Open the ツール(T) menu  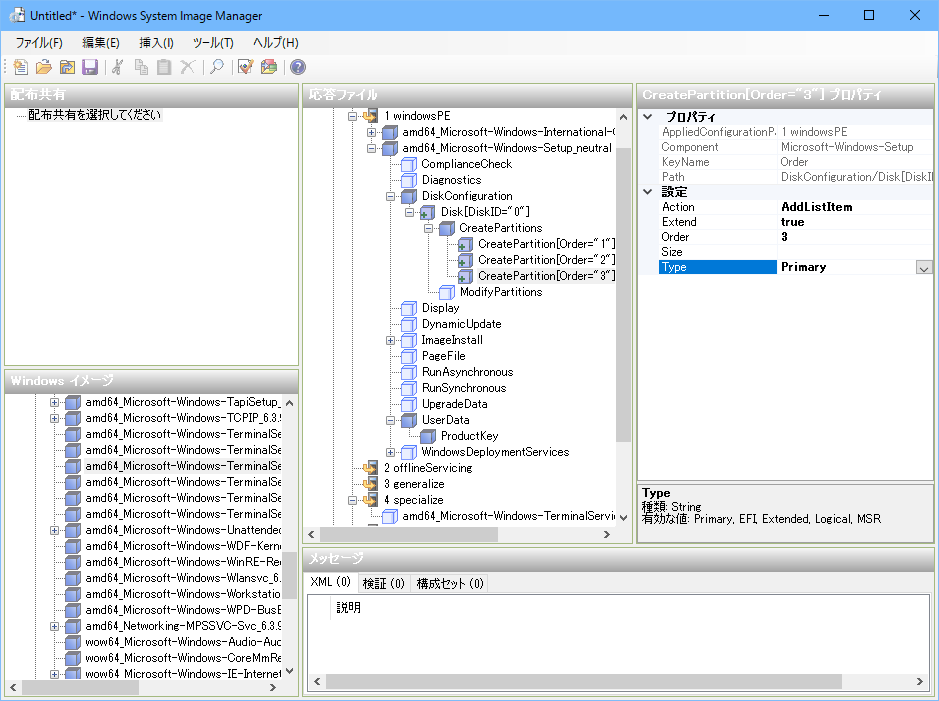point(213,43)
